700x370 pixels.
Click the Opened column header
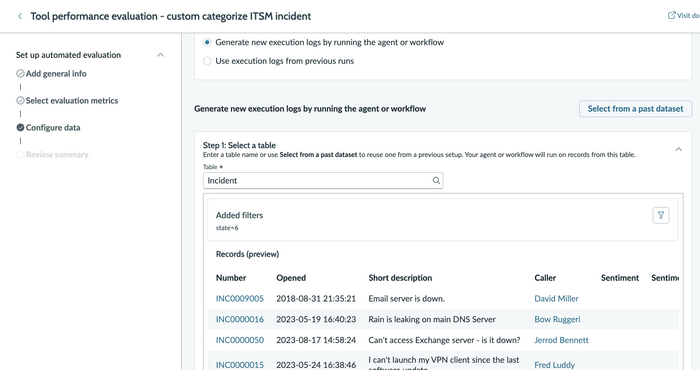coord(291,278)
